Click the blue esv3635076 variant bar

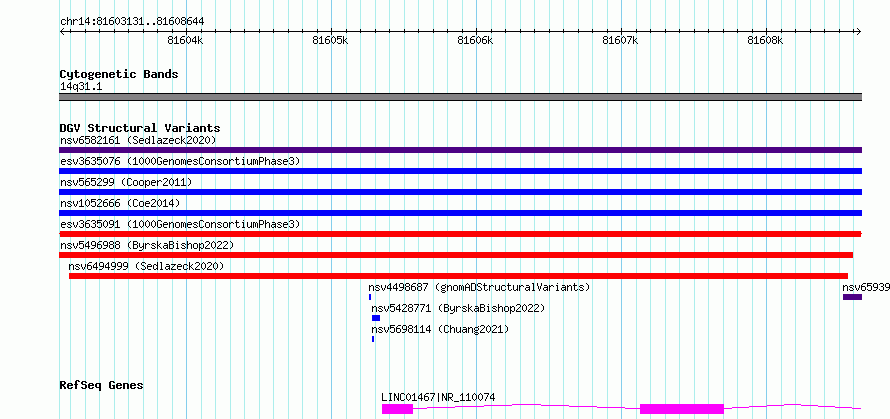(x=460, y=171)
